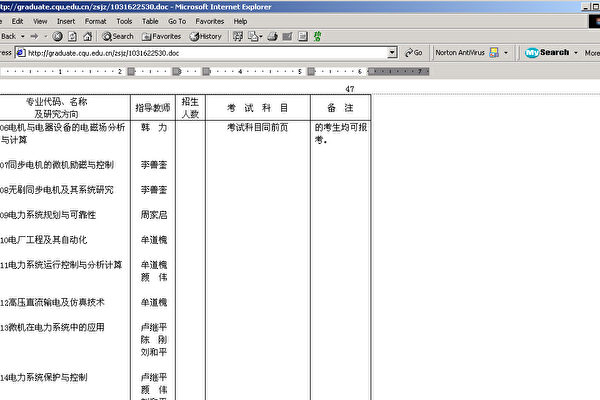Click the Refresh page icon
The image size is (600, 400).
click(72, 36)
